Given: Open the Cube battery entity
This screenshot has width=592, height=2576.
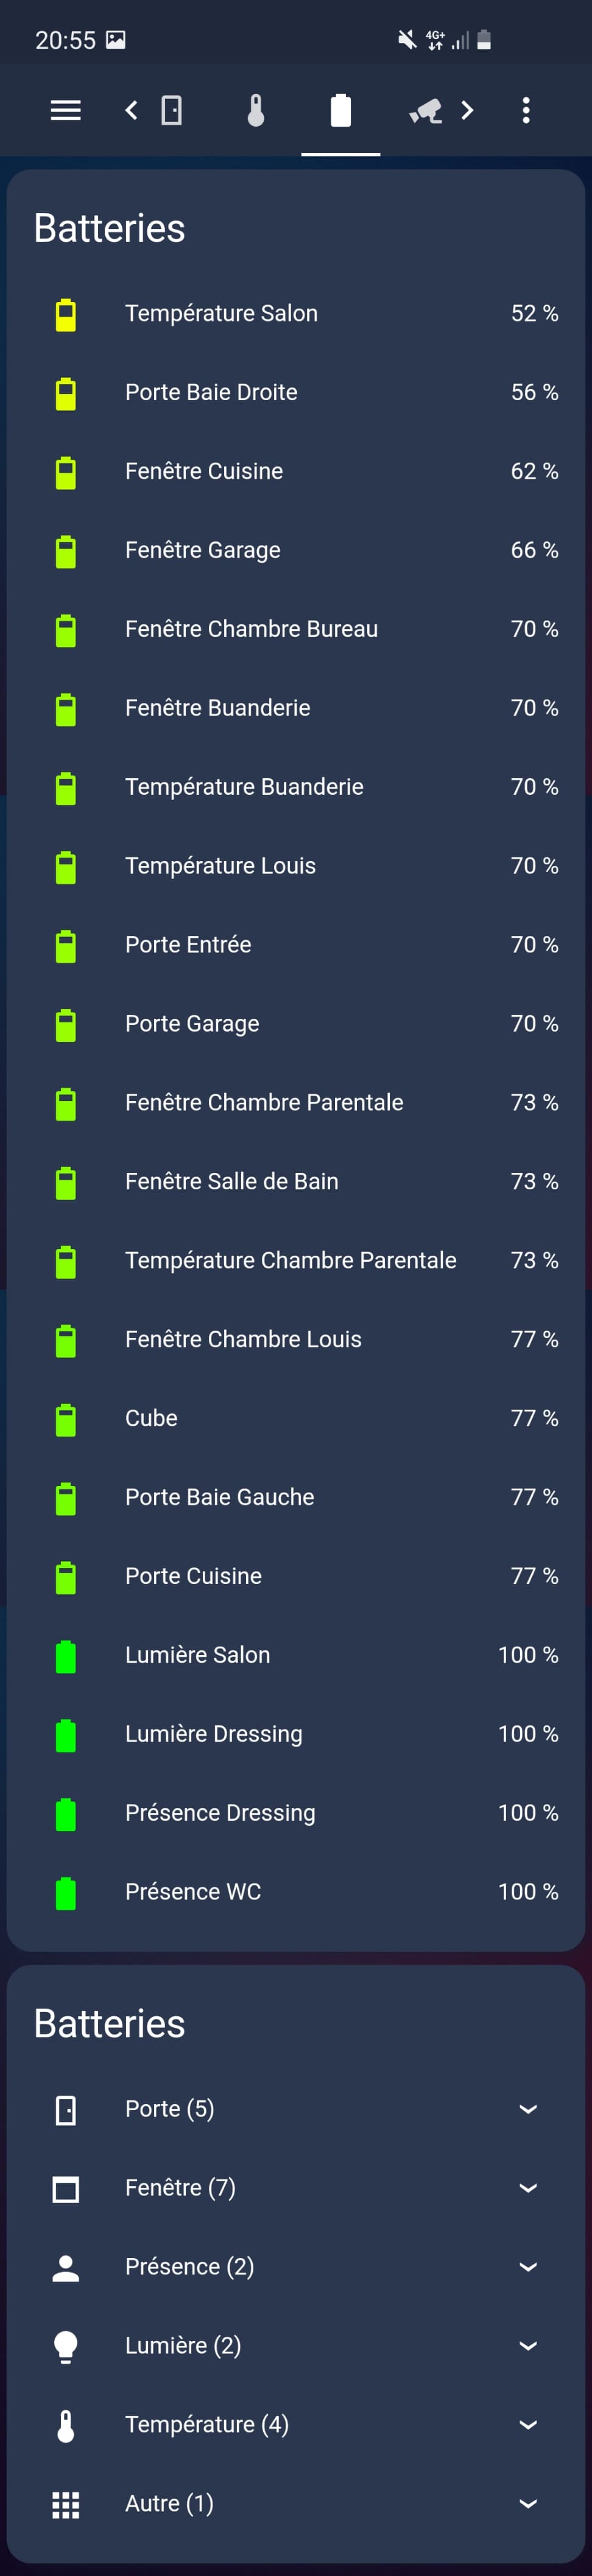Looking at the screenshot, I should click(296, 1418).
